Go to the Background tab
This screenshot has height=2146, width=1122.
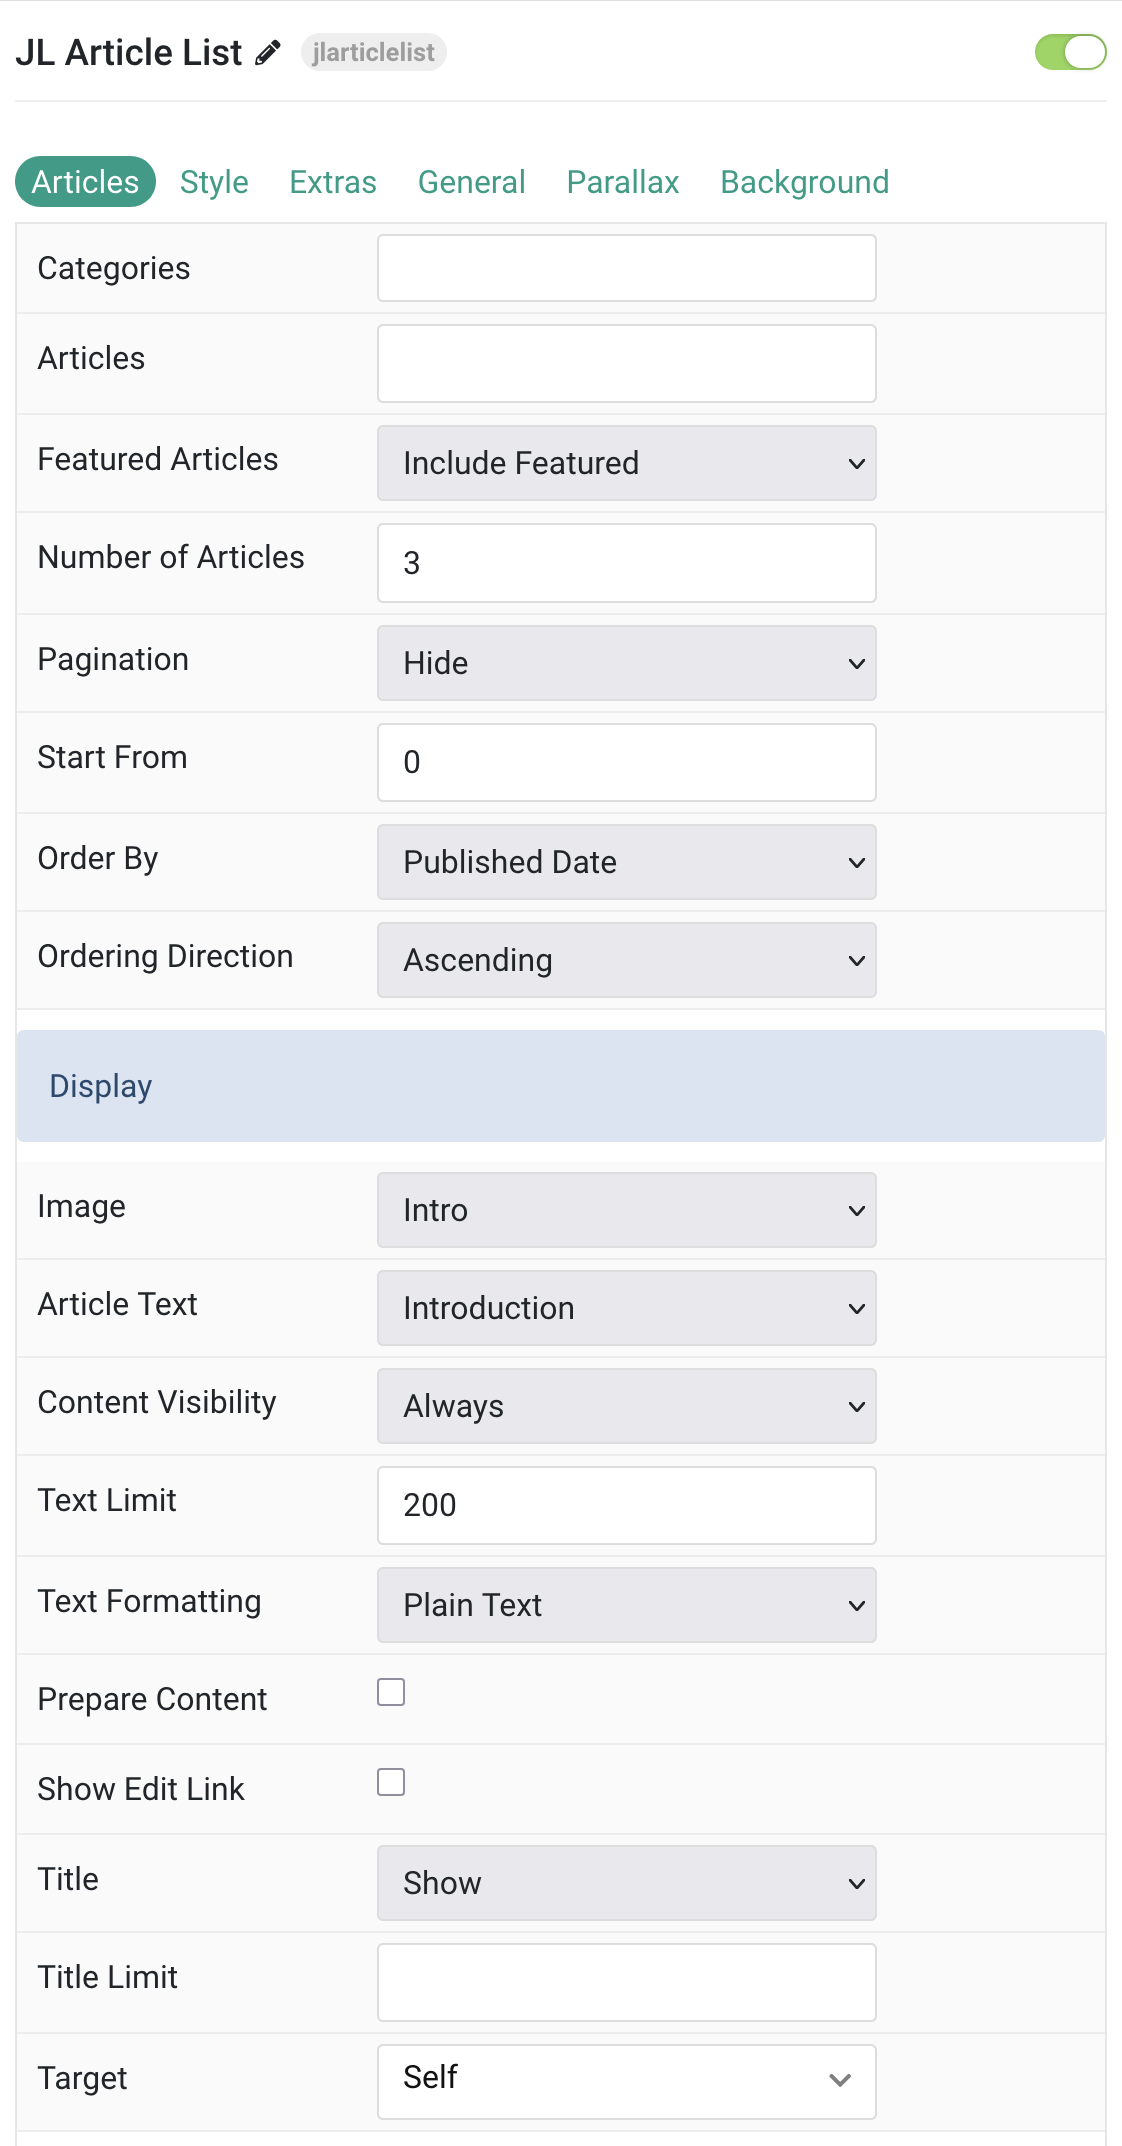(805, 182)
